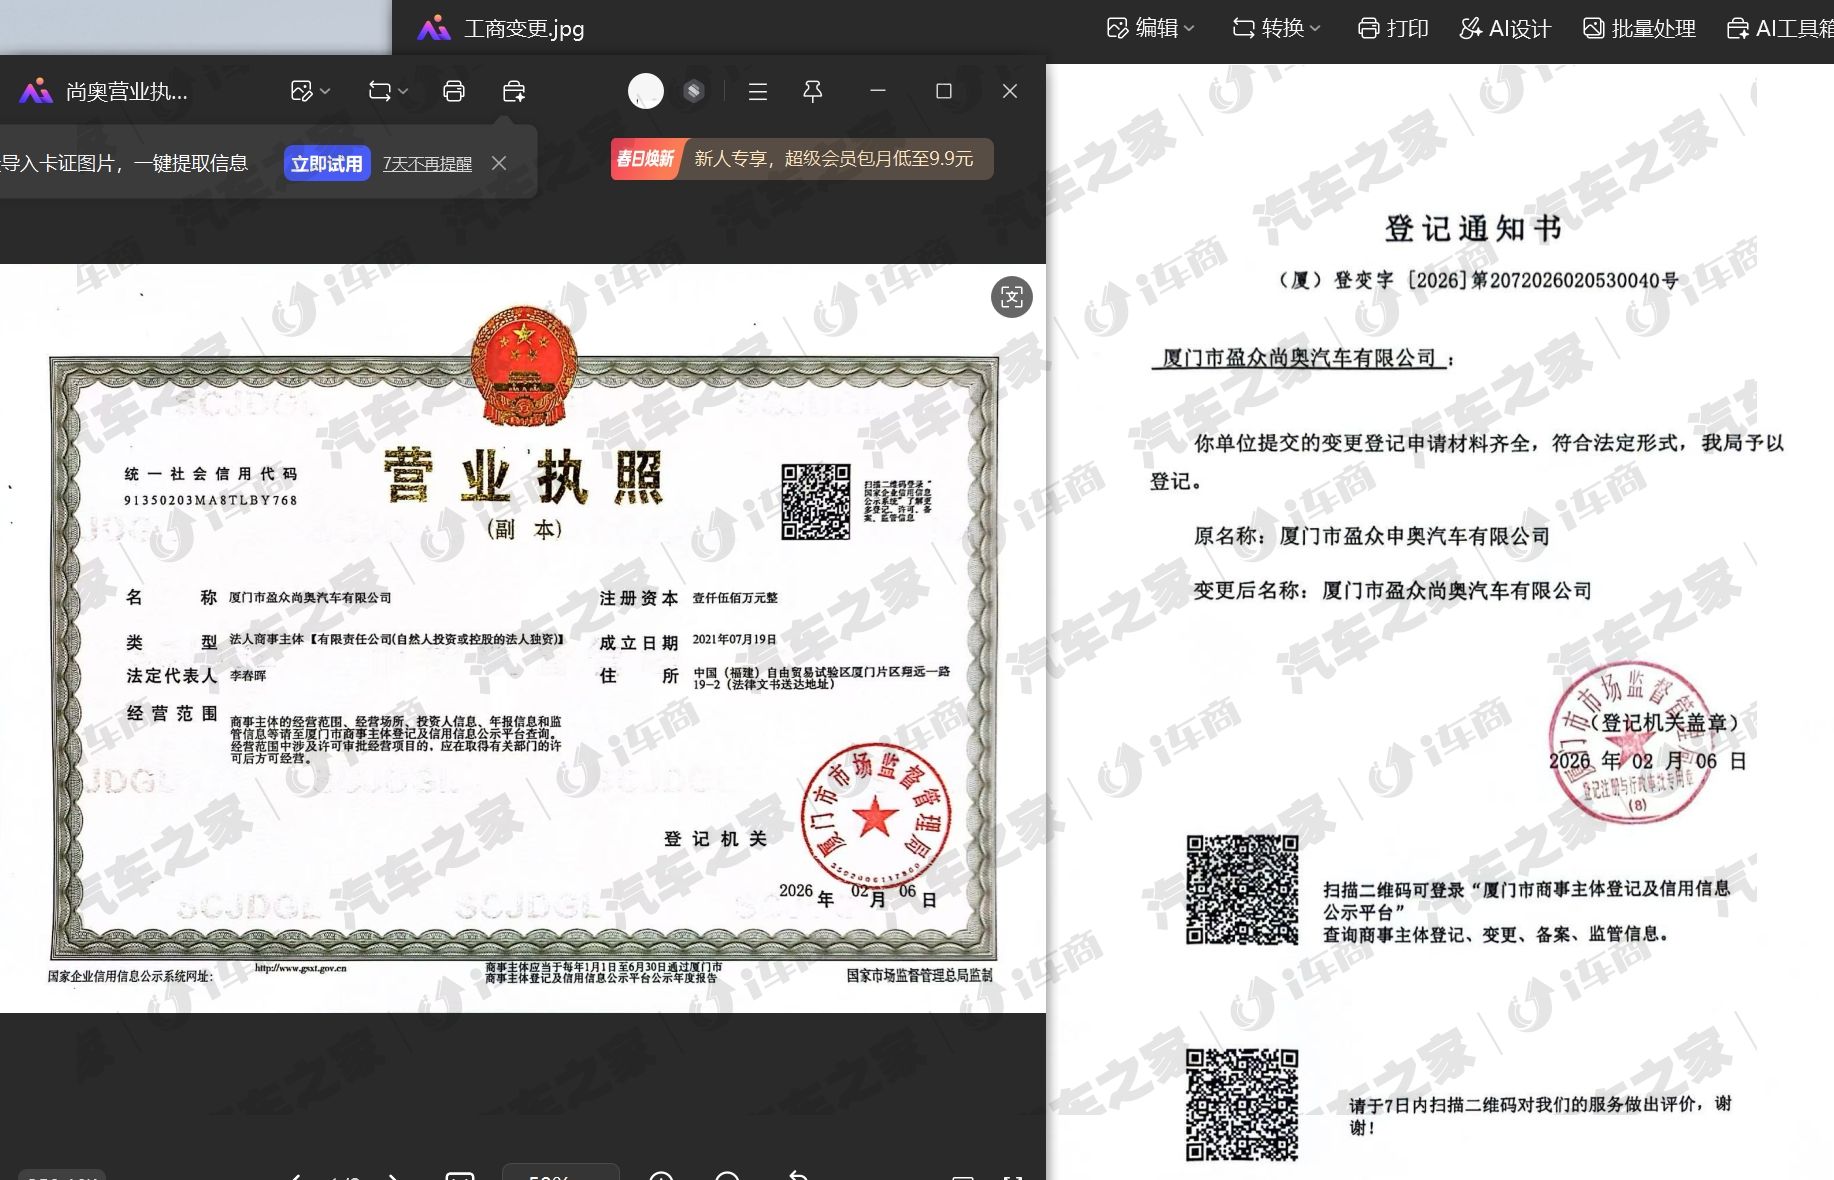1834x1180 pixels.
Task: Click the www.gsxt.gov.cn URL under the license
Action: tap(301, 968)
